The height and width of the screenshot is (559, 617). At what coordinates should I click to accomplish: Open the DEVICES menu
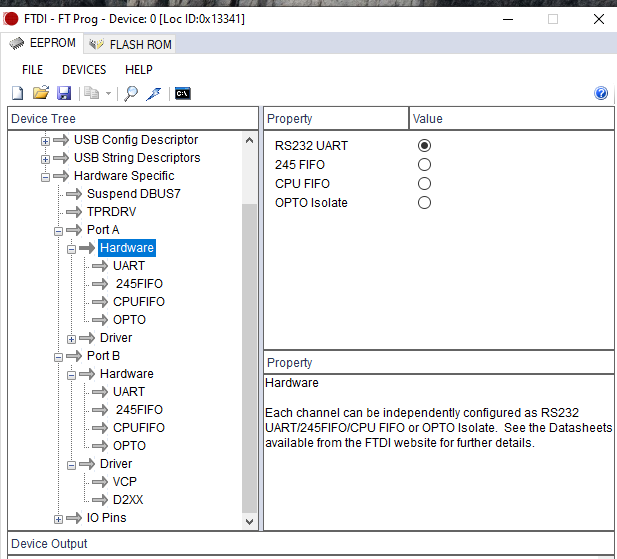[x=84, y=70]
